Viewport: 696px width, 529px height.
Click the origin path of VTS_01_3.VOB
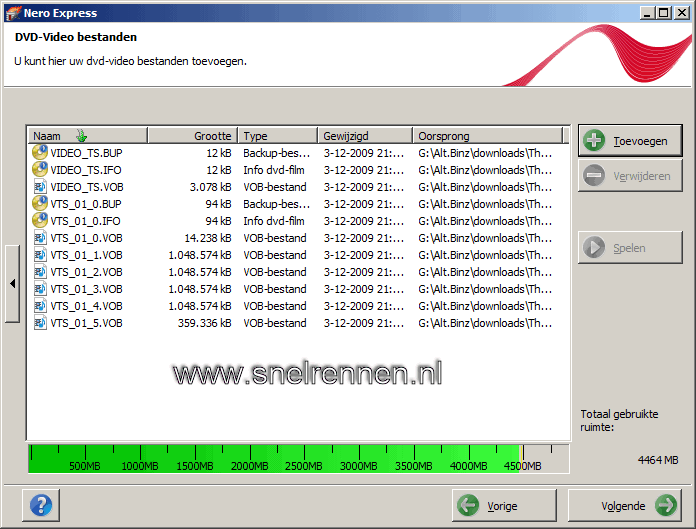tap(485, 289)
